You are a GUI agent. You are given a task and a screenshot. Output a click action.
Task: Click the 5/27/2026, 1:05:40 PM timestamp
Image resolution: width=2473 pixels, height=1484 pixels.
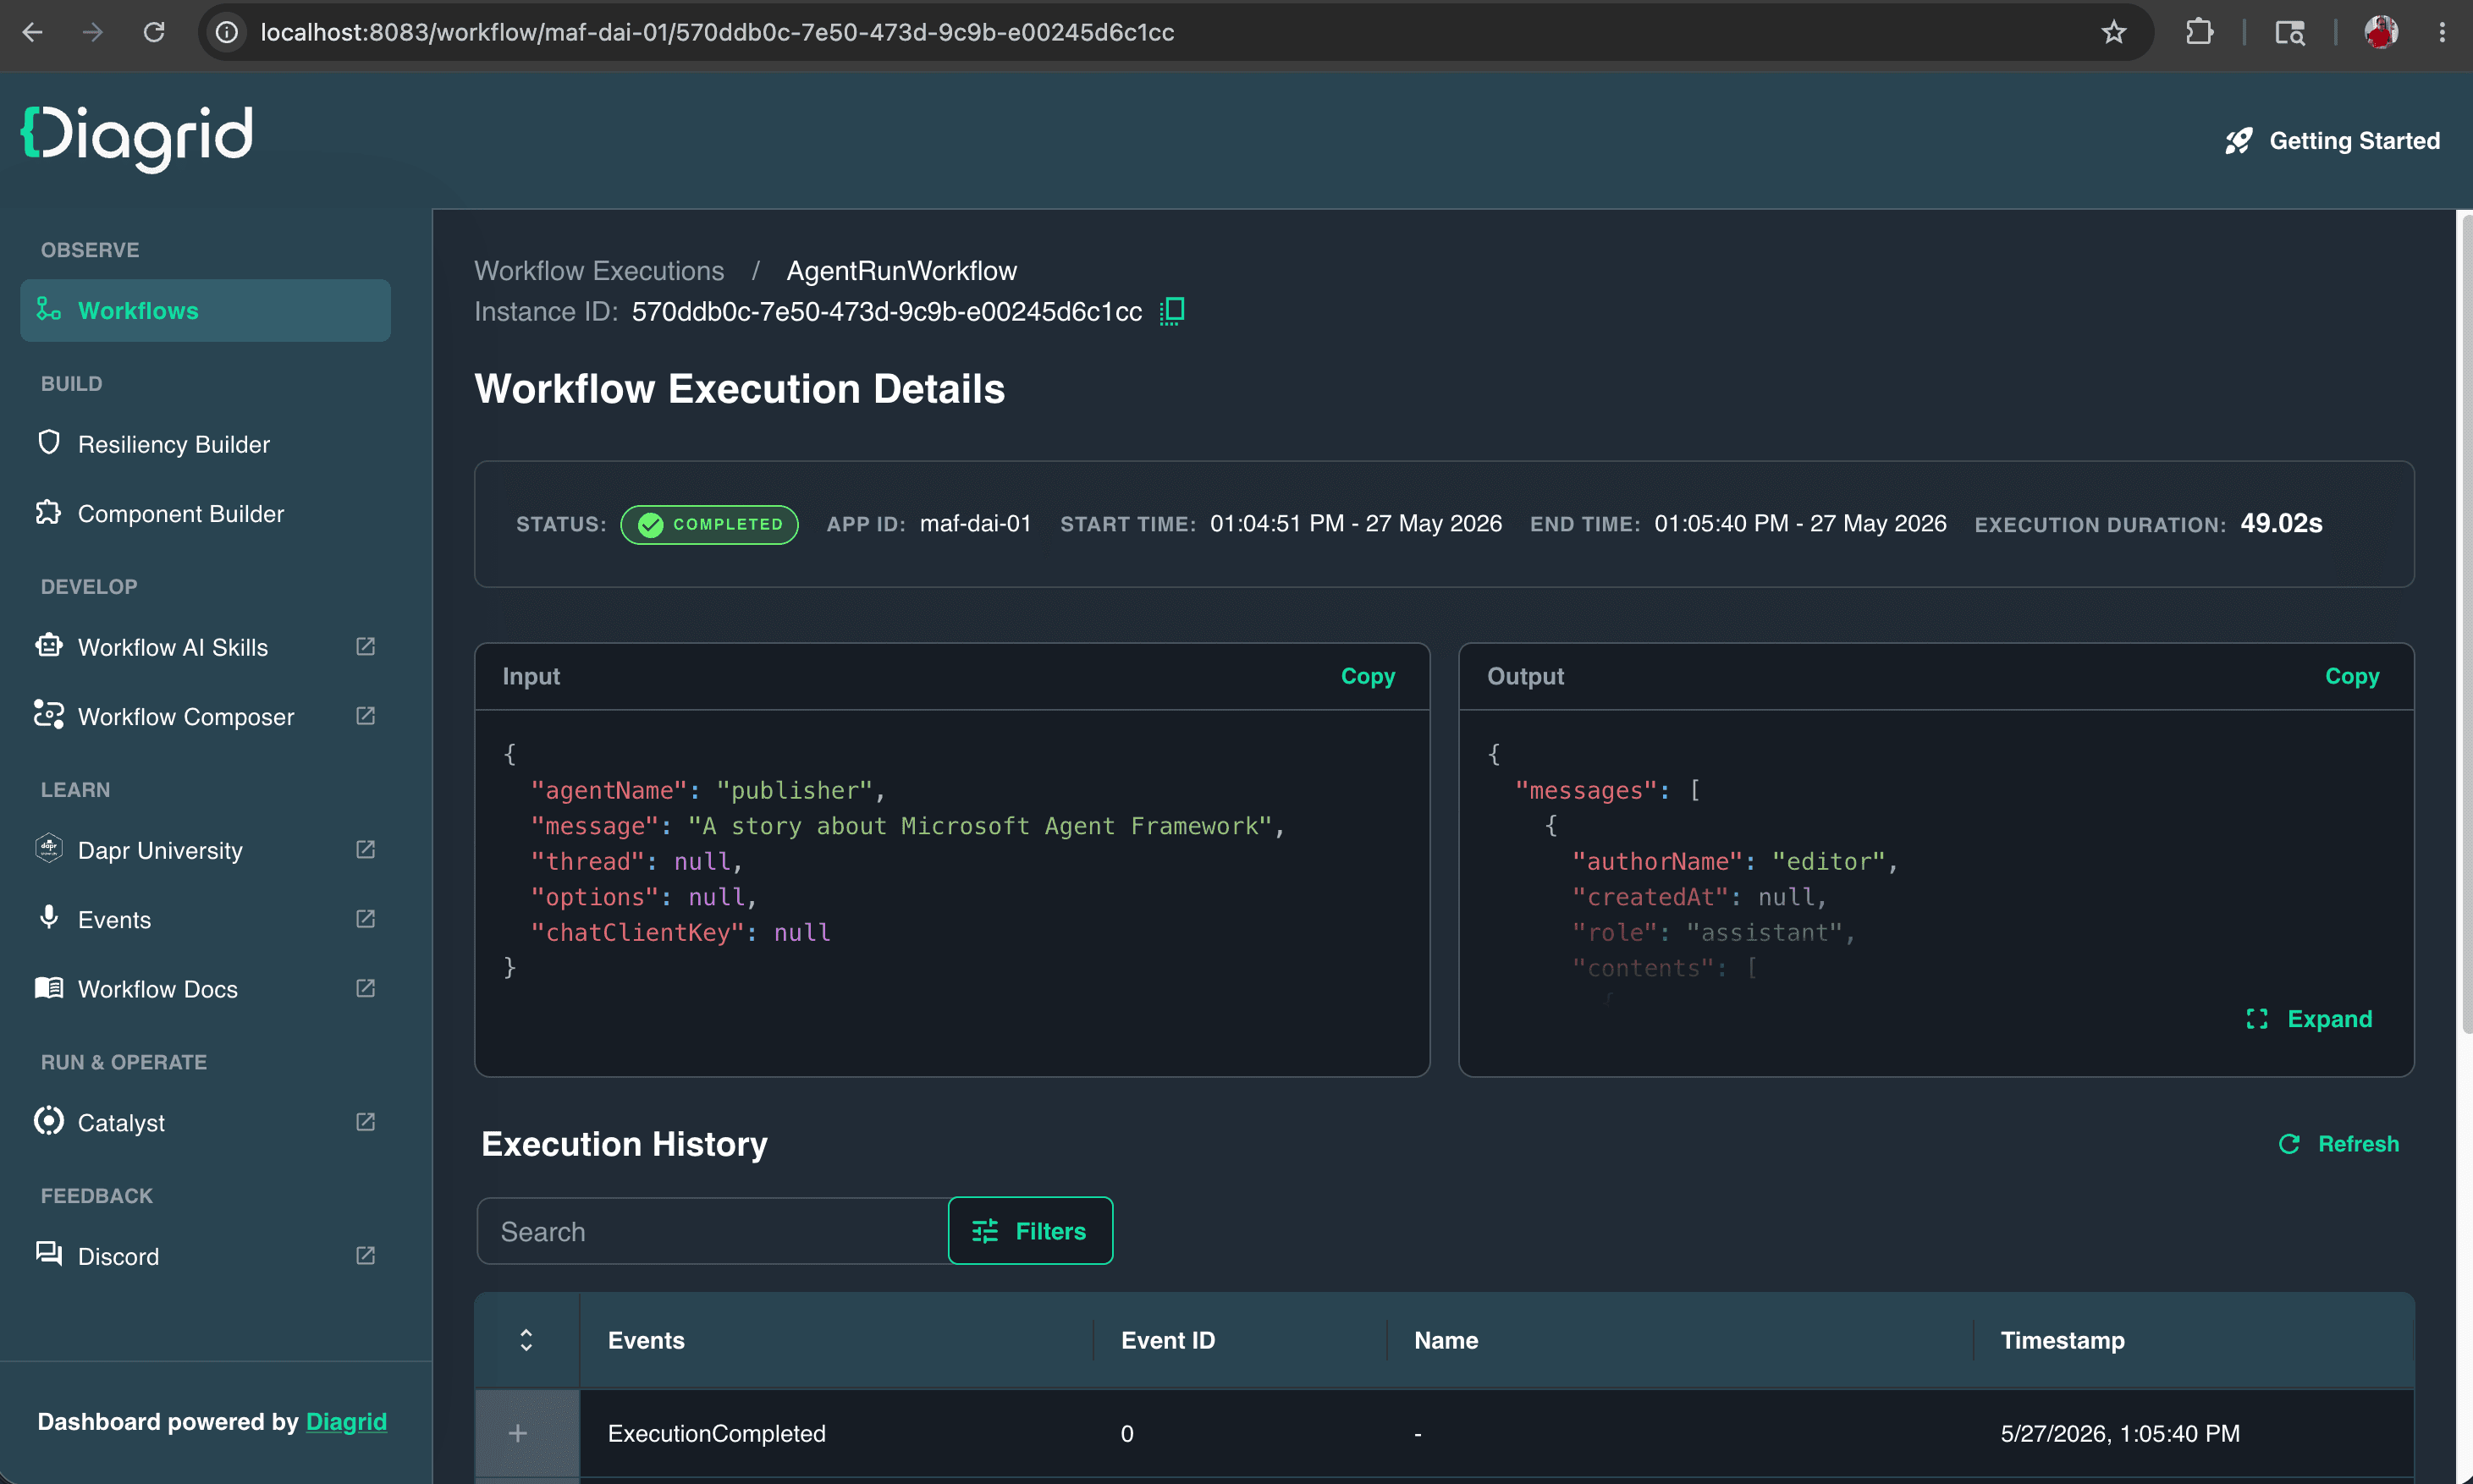2119,1433
